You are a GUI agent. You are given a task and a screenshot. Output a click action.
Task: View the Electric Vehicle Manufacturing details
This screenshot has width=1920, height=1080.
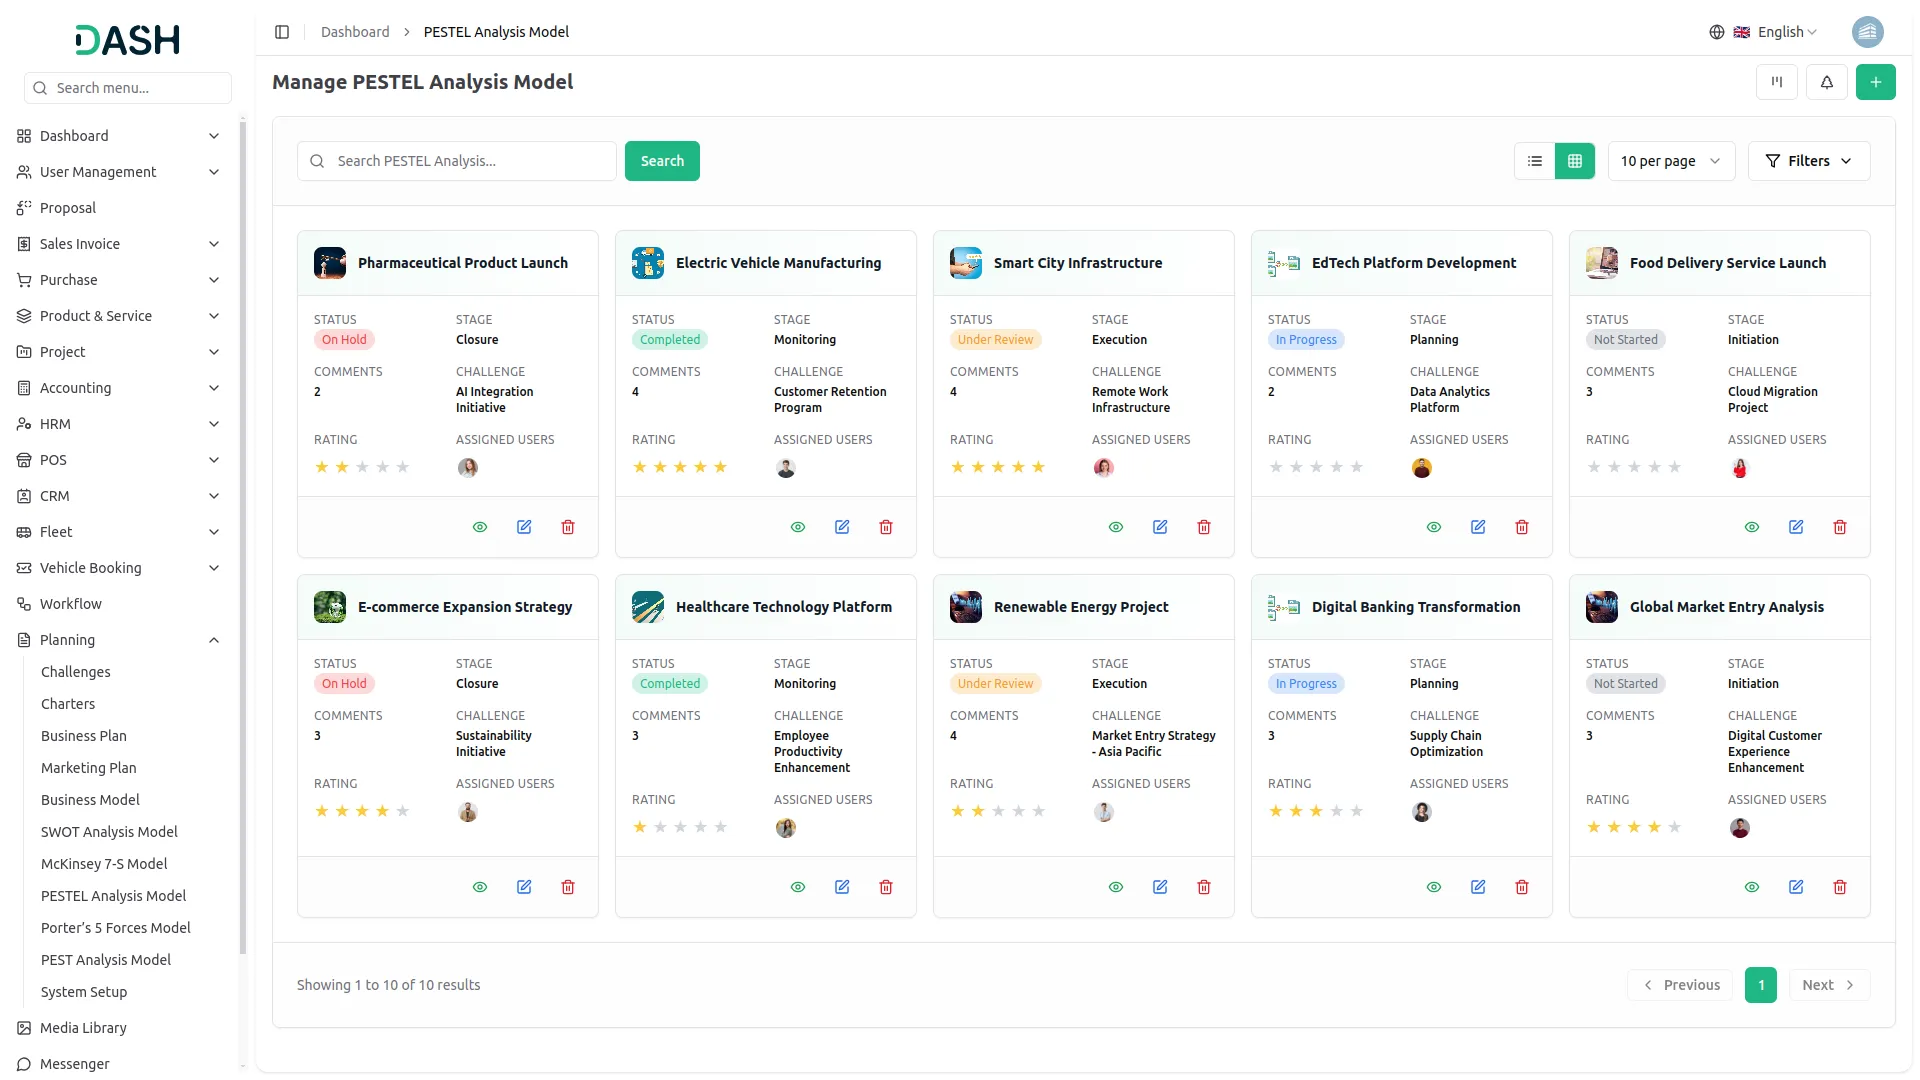click(798, 527)
